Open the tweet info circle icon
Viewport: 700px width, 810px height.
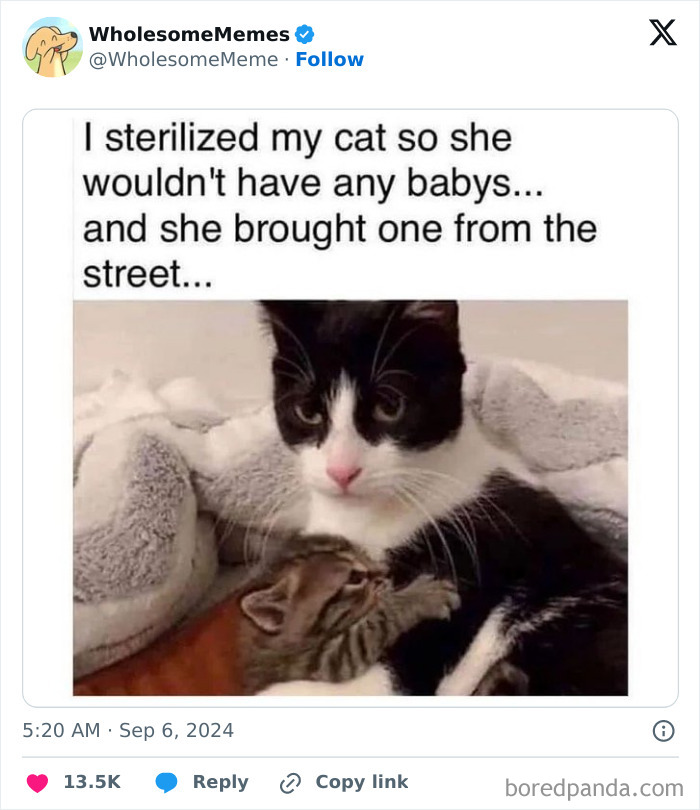point(662,731)
